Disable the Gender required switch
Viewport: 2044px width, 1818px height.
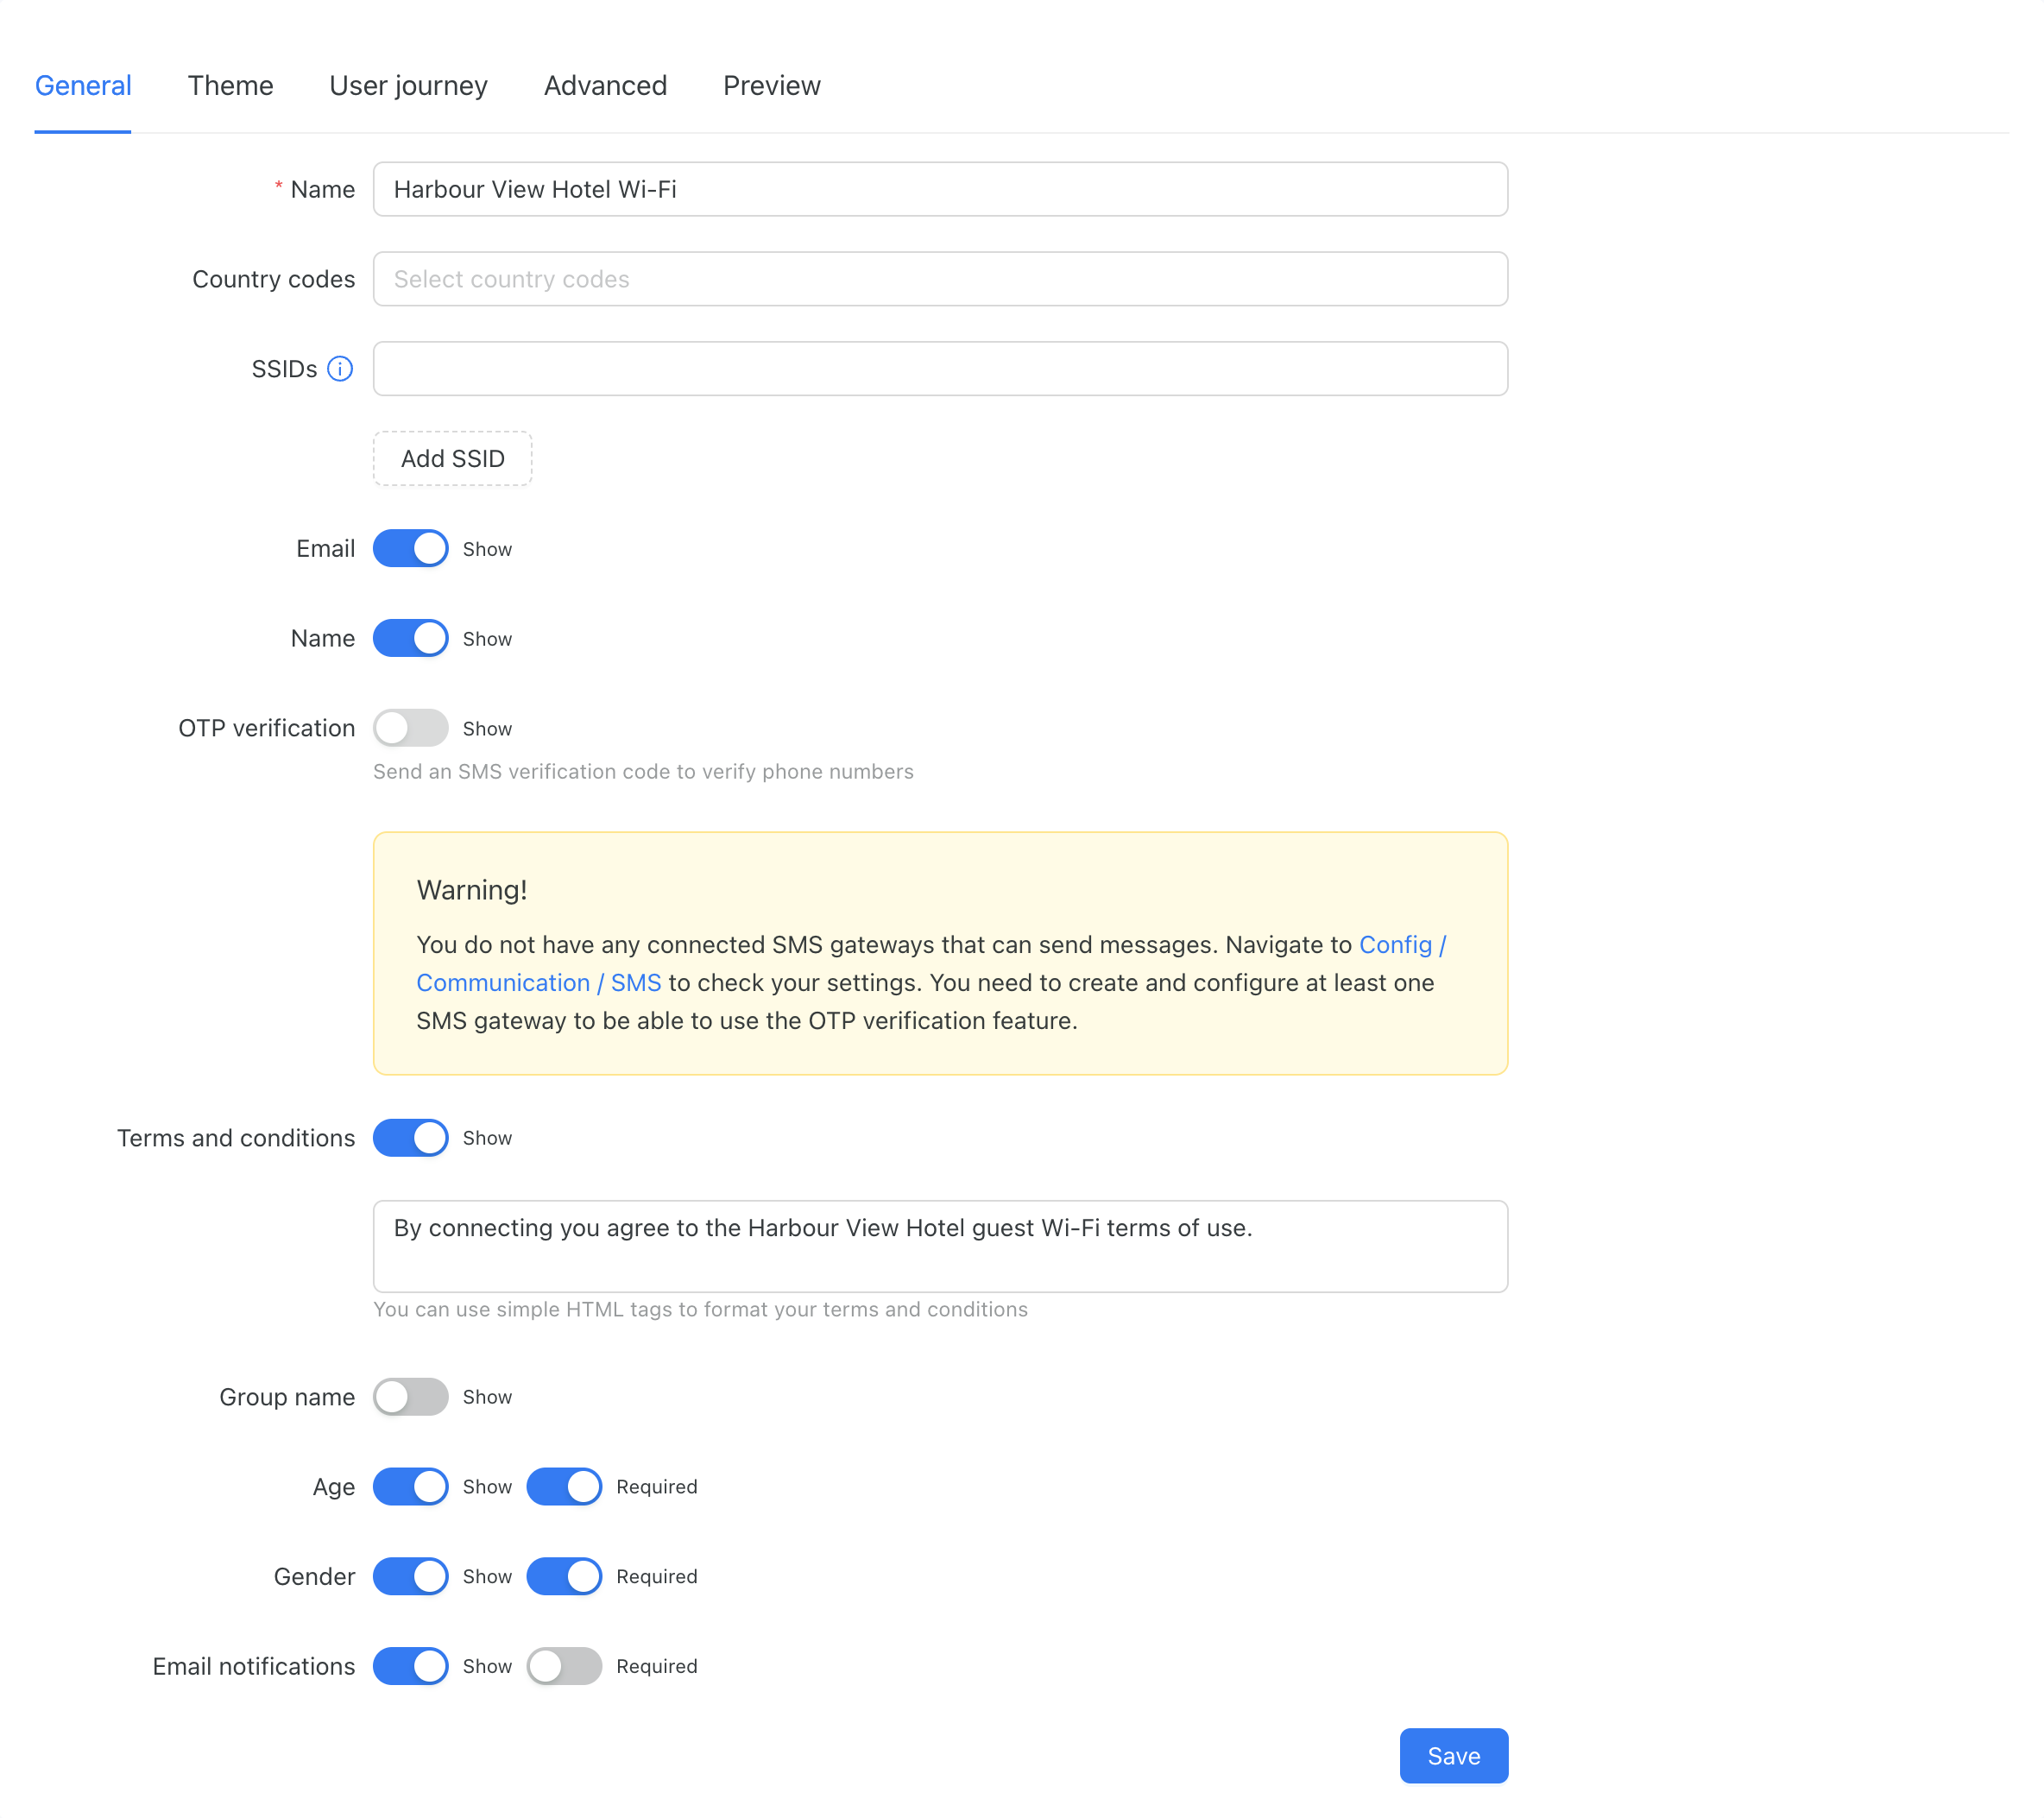pos(564,1576)
